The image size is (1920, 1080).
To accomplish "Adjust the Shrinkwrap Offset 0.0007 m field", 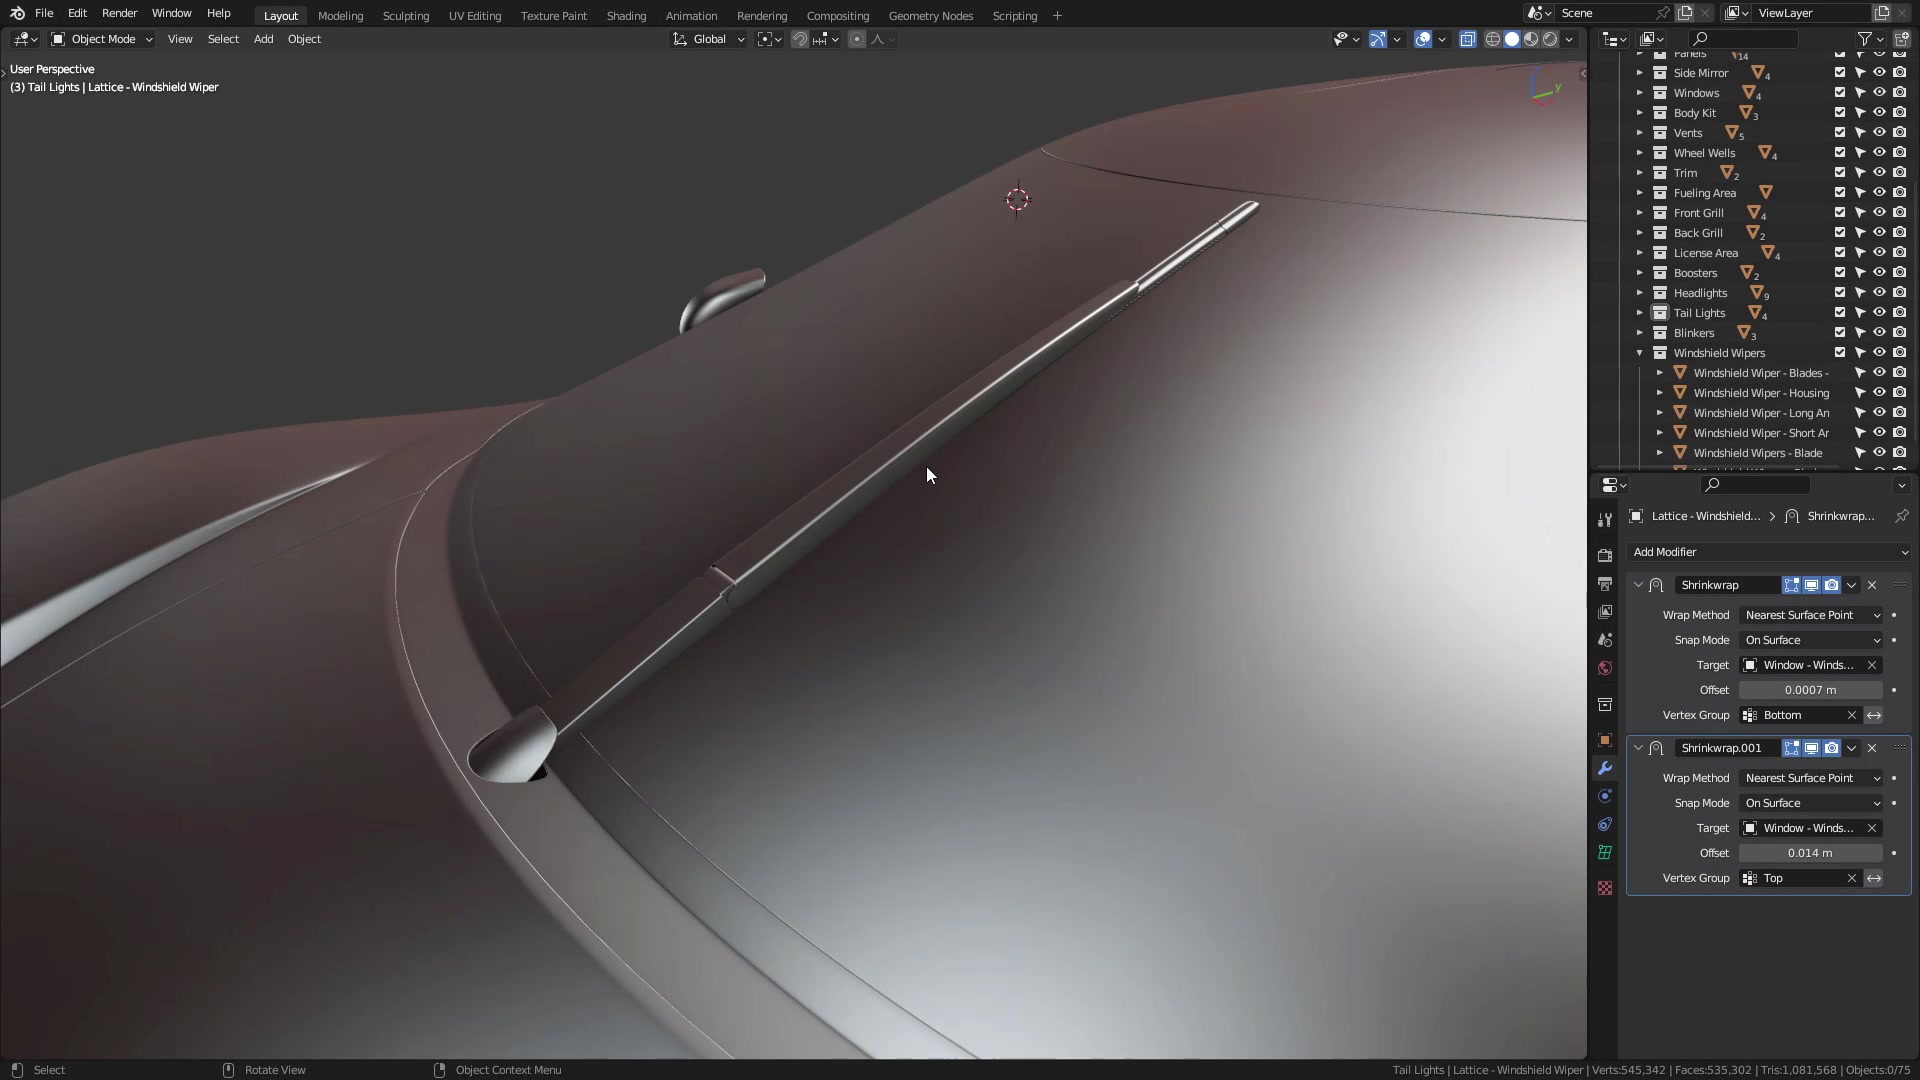I will click(1811, 690).
